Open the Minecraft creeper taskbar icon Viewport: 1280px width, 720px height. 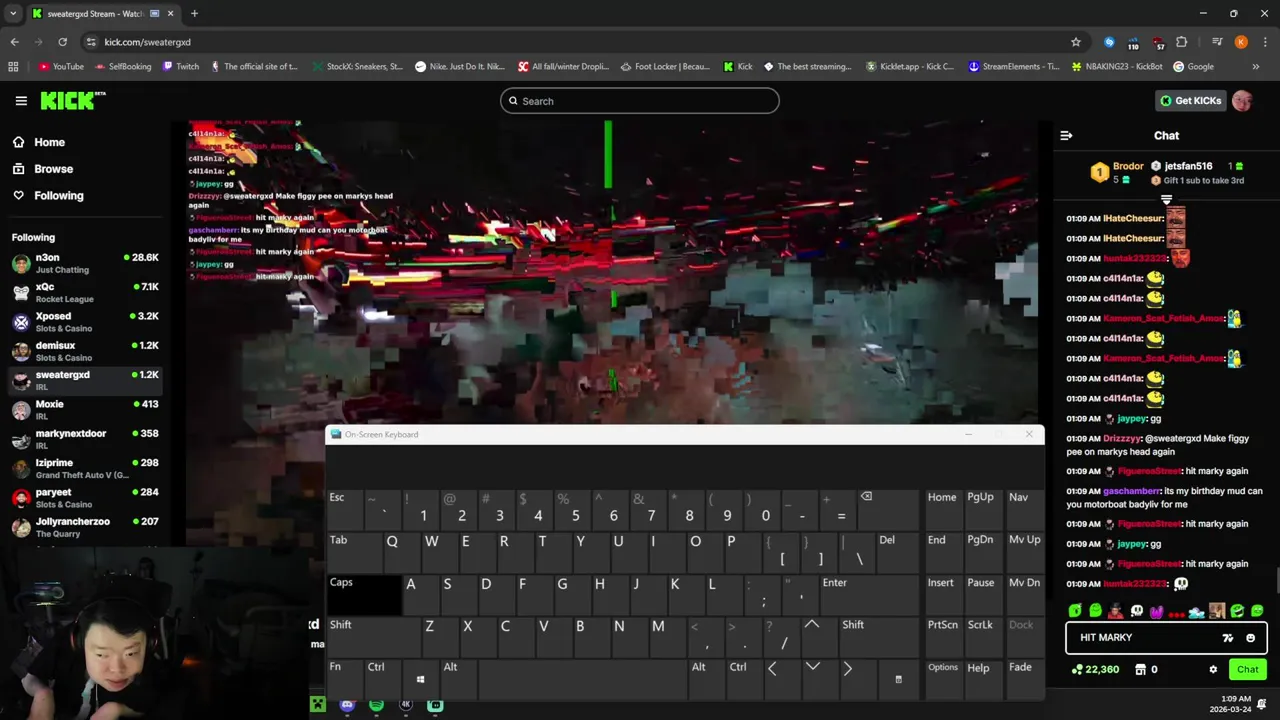318,705
